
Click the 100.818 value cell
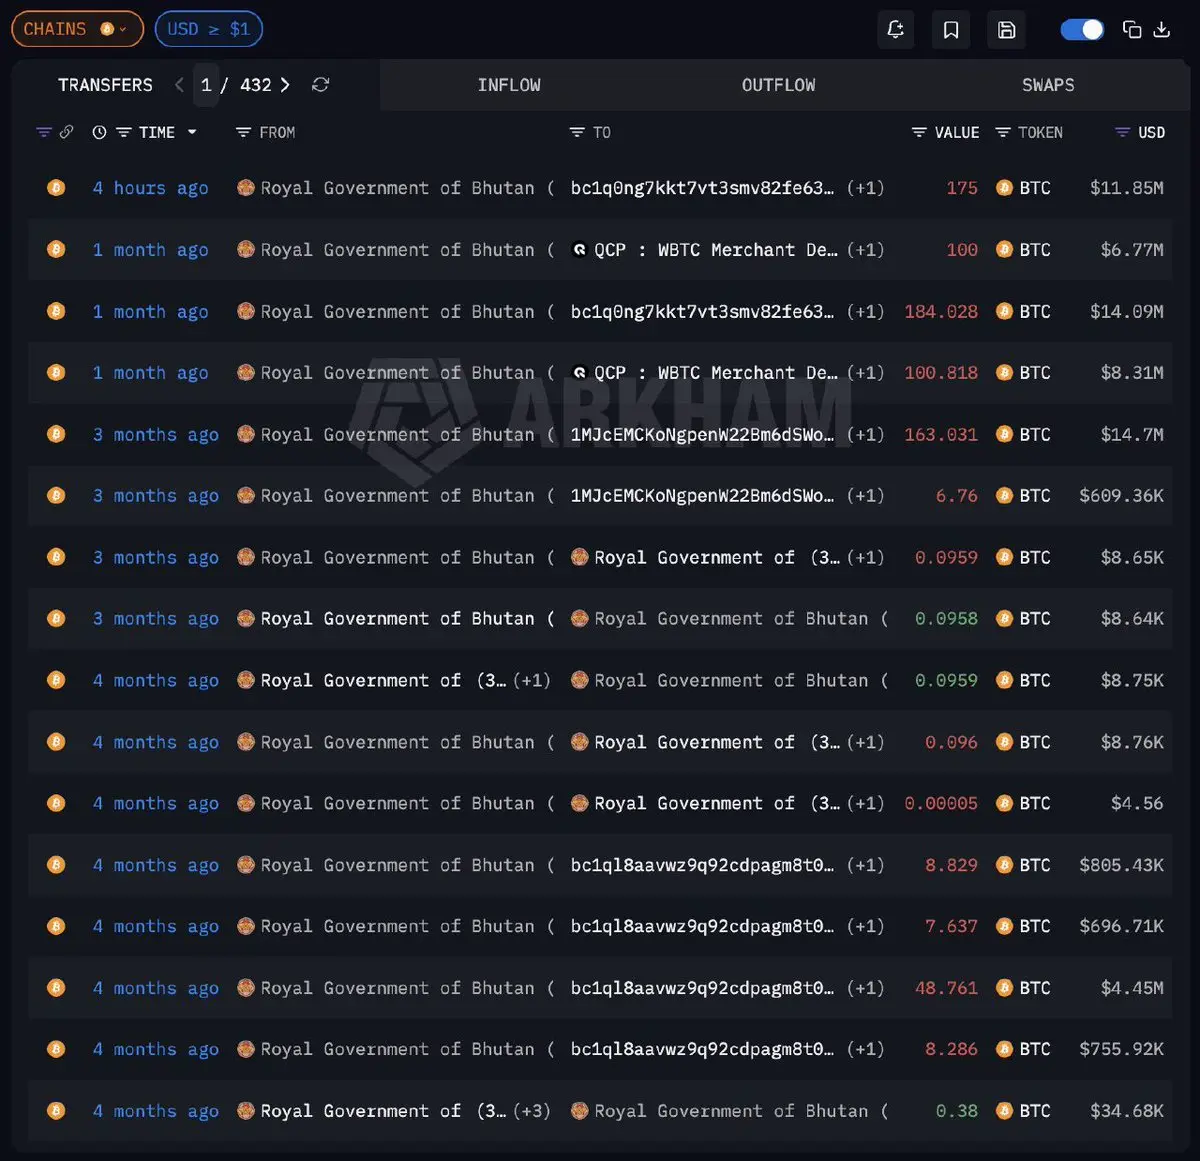coord(940,373)
